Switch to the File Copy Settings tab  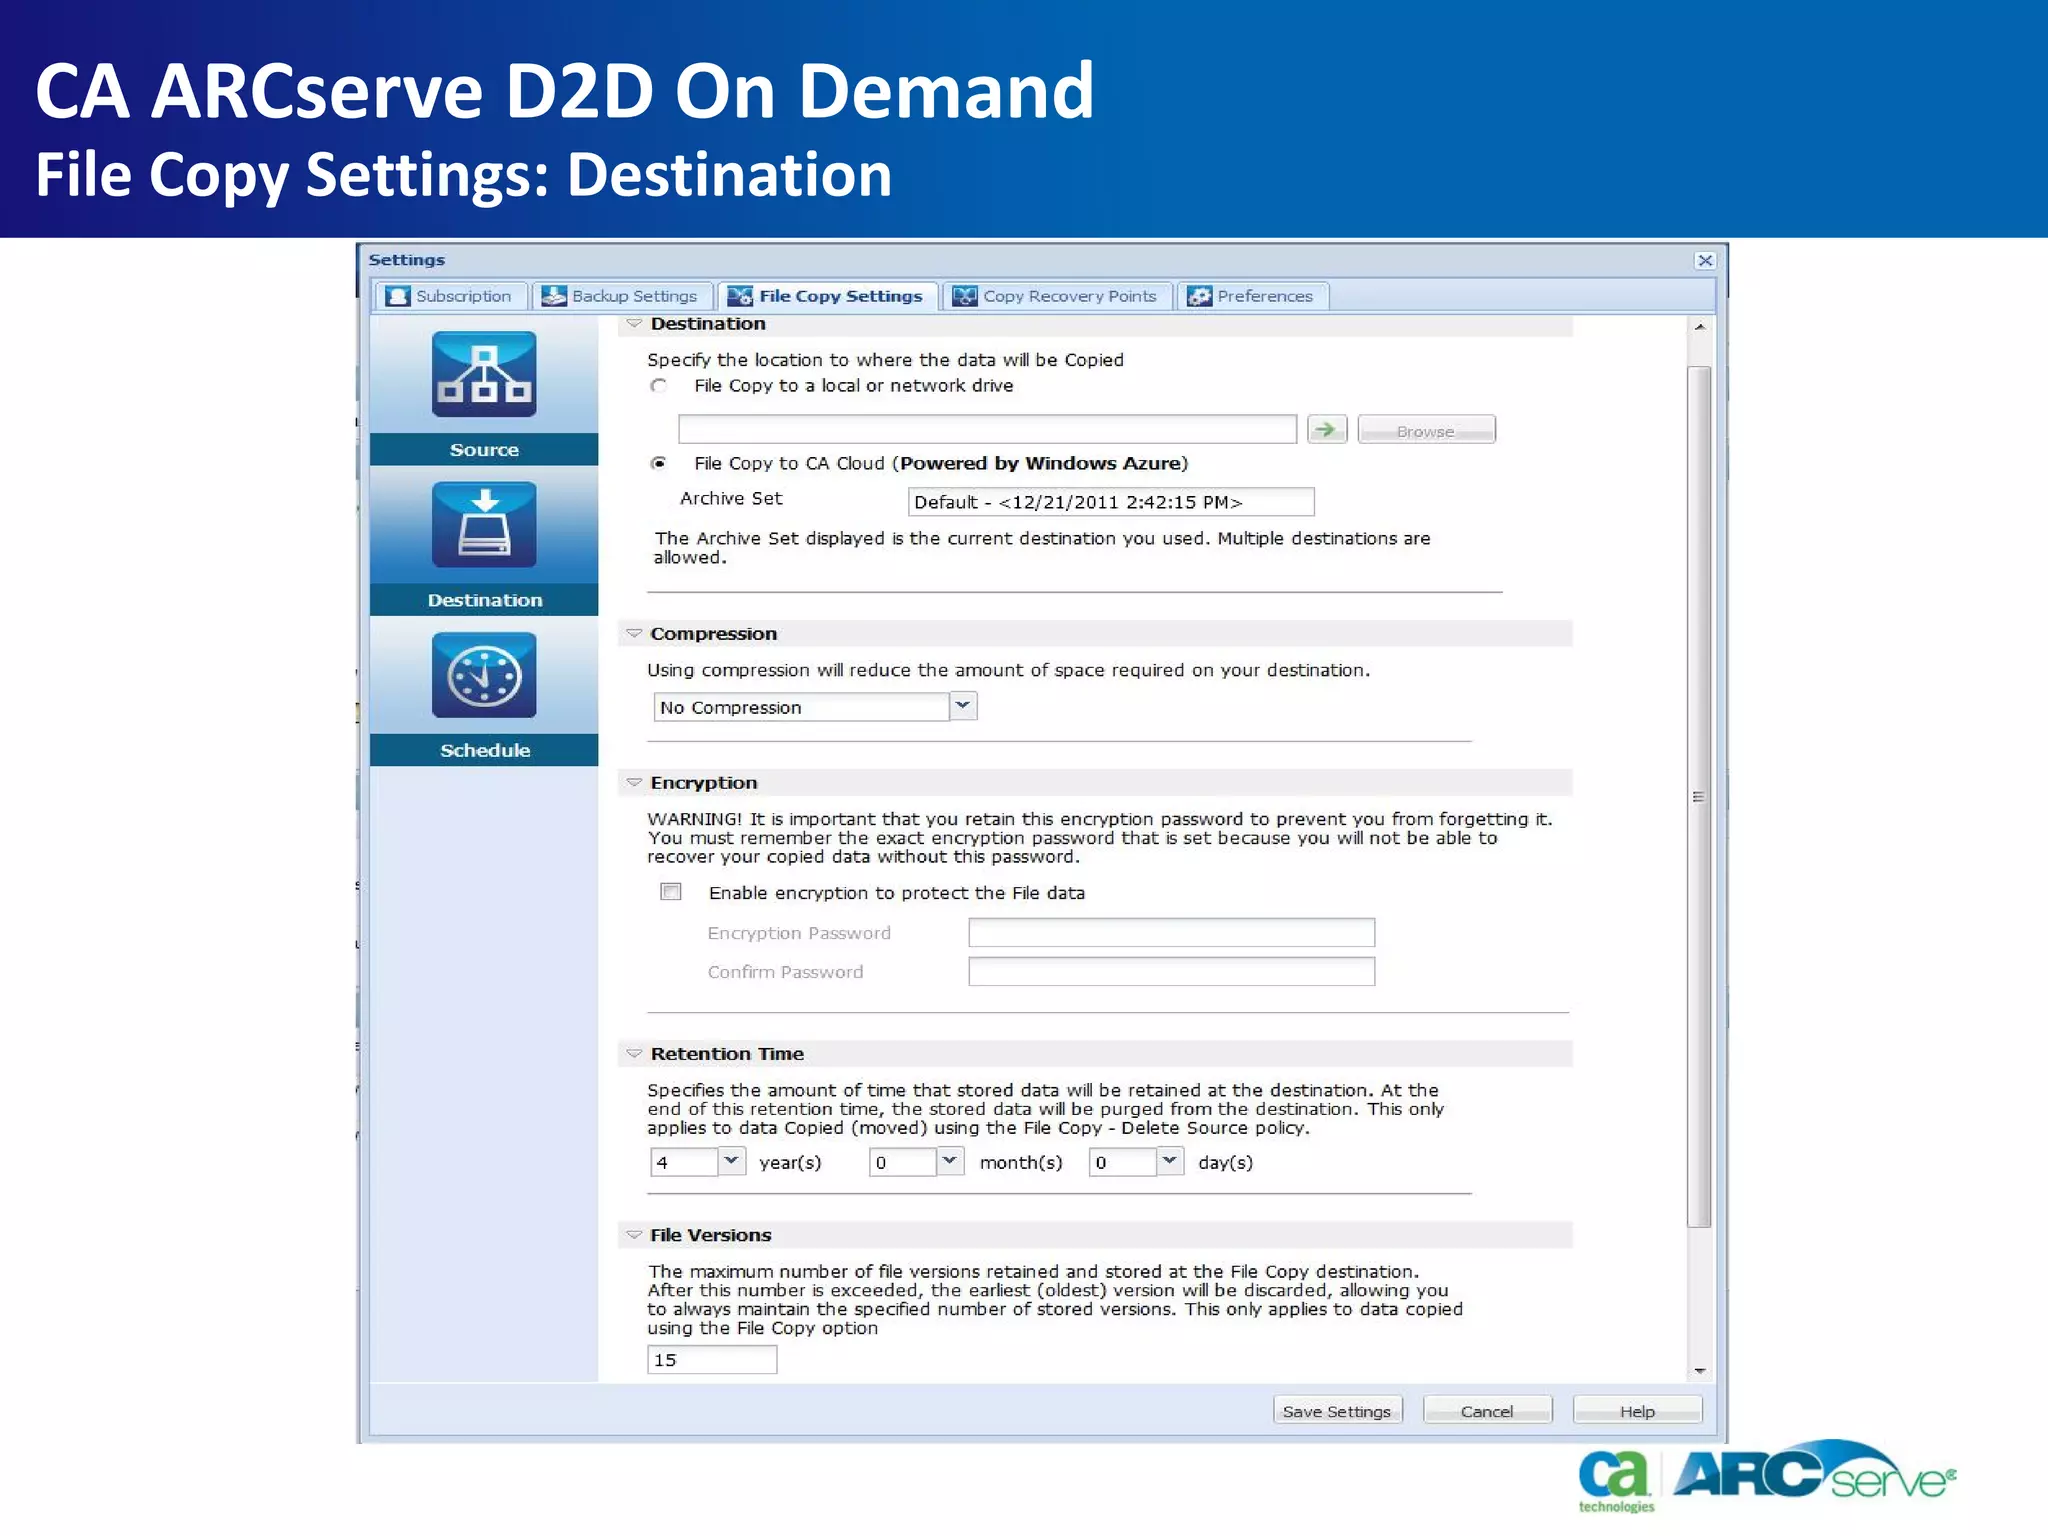[828, 296]
